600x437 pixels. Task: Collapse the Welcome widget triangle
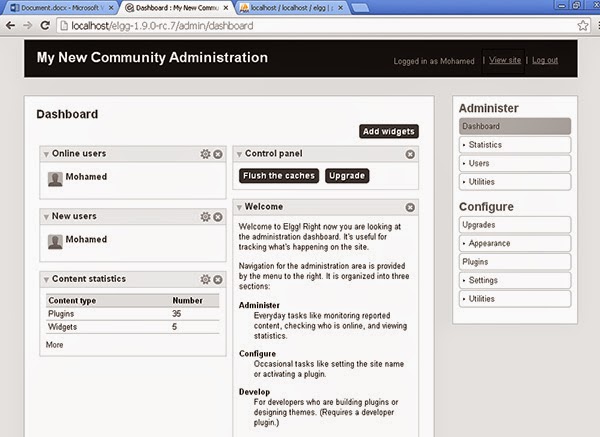tap(239, 207)
